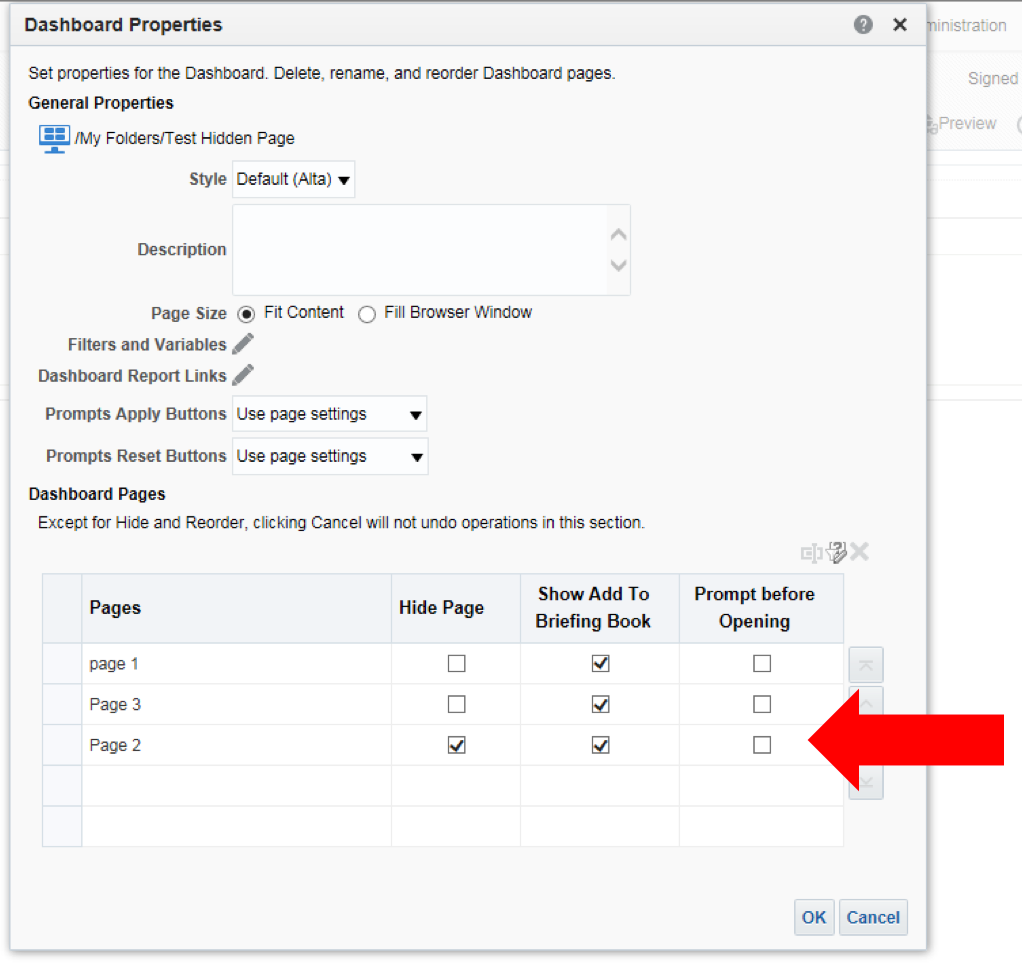Enable Prompt before Opening for Page 2
The height and width of the screenshot is (966, 1022).
[x=761, y=744]
